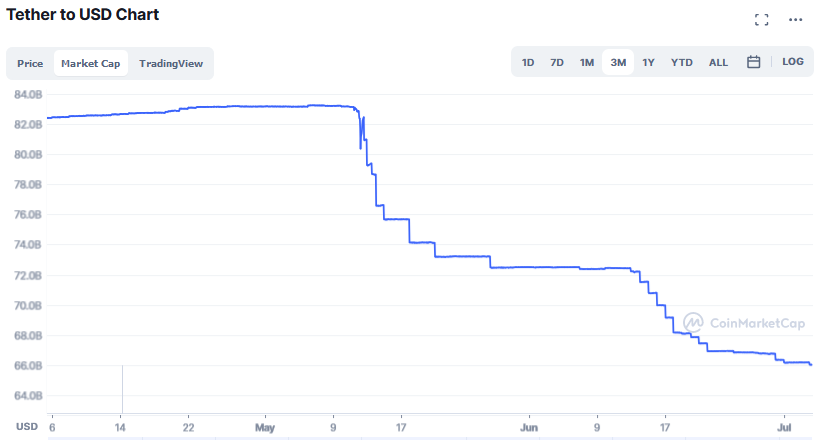Click the vertical marker line near 14

click(x=122, y=389)
